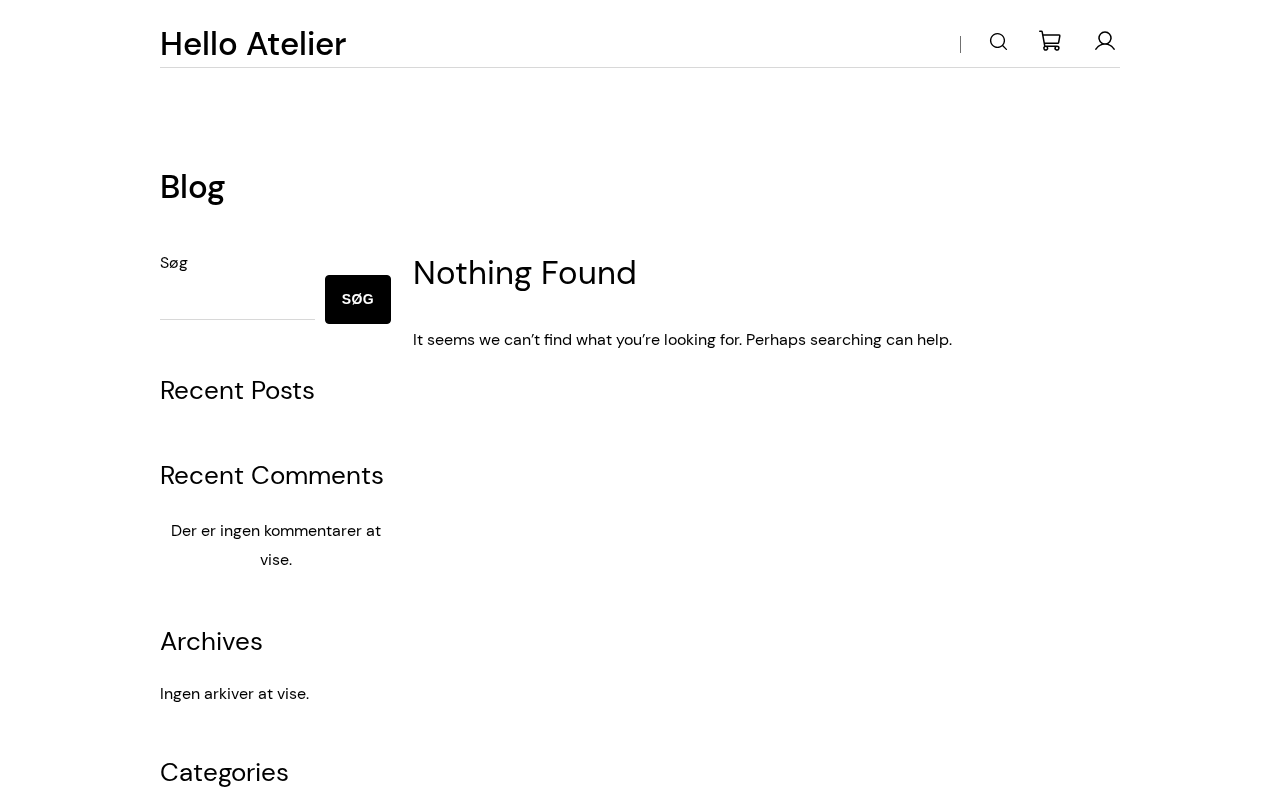The height and width of the screenshot is (800, 1280).
Task: Click the Søg label above search field
Action: click(x=174, y=263)
